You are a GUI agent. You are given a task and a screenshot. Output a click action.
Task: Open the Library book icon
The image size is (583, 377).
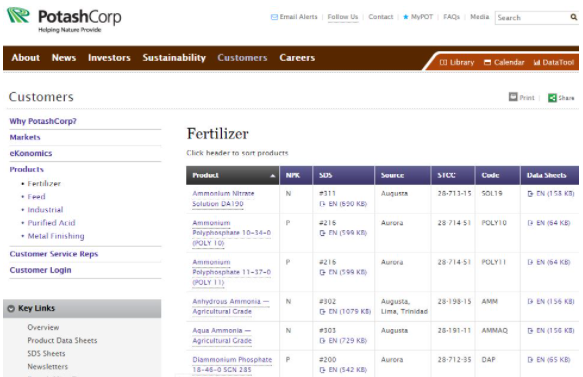tap(443, 62)
